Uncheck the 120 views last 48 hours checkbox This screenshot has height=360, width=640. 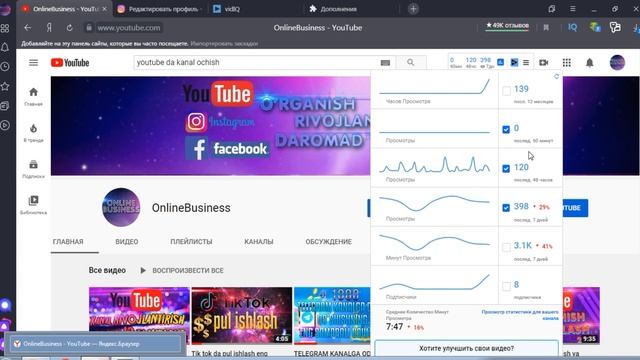point(506,169)
